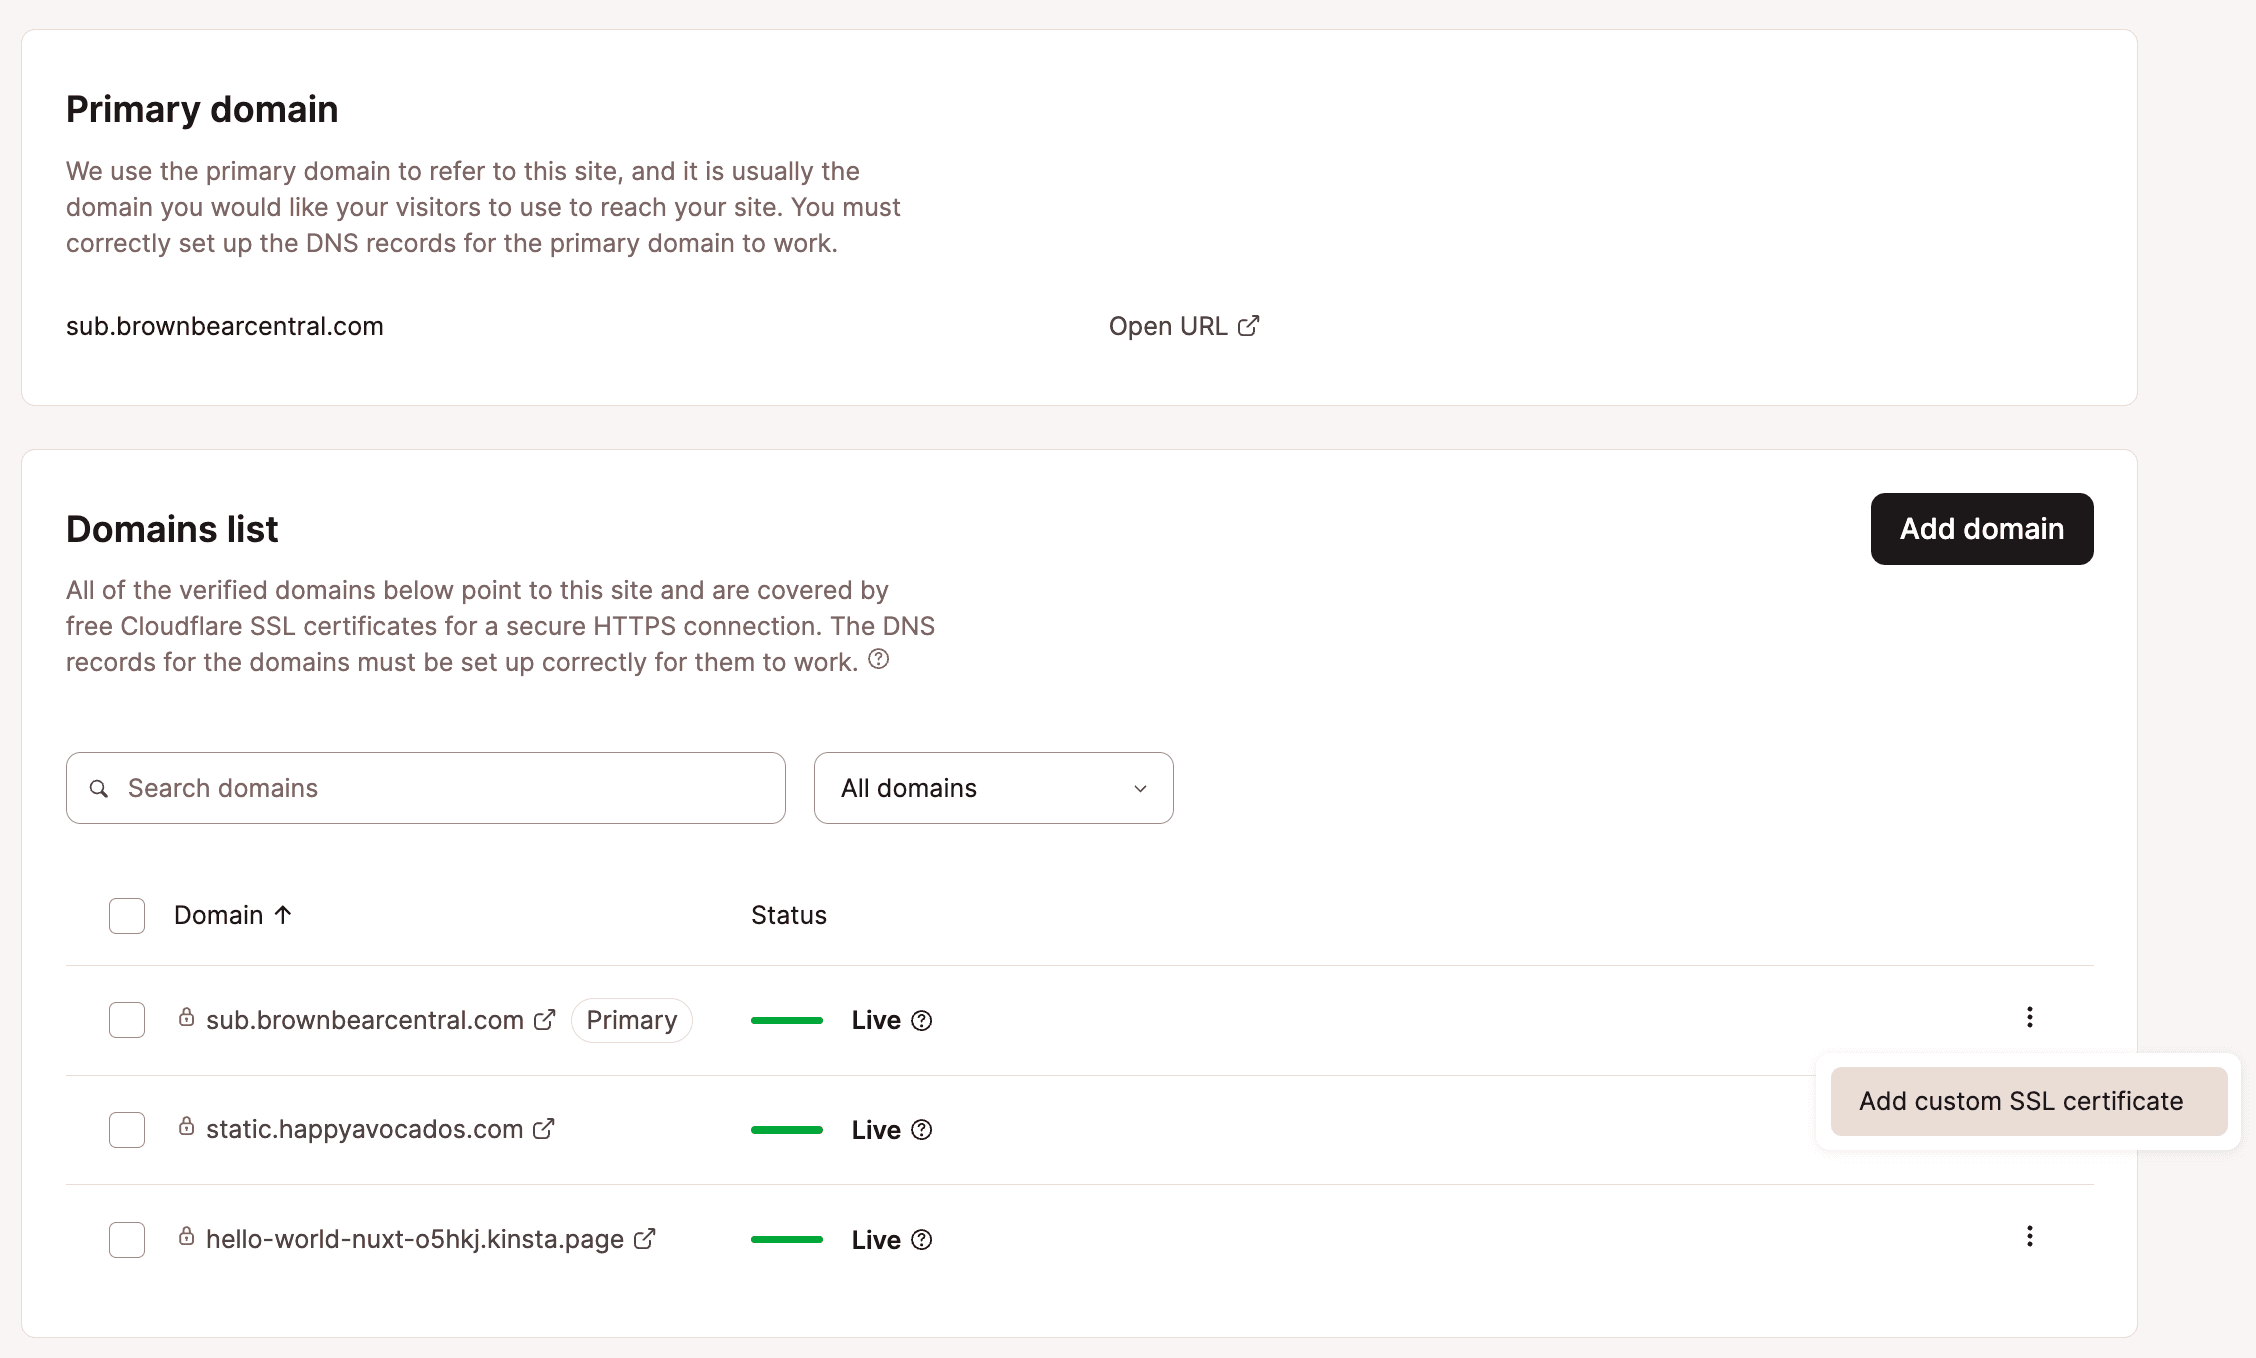Click the help icon beside the DNS records text
Image resolution: width=2256 pixels, height=1358 pixels.
tap(879, 658)
